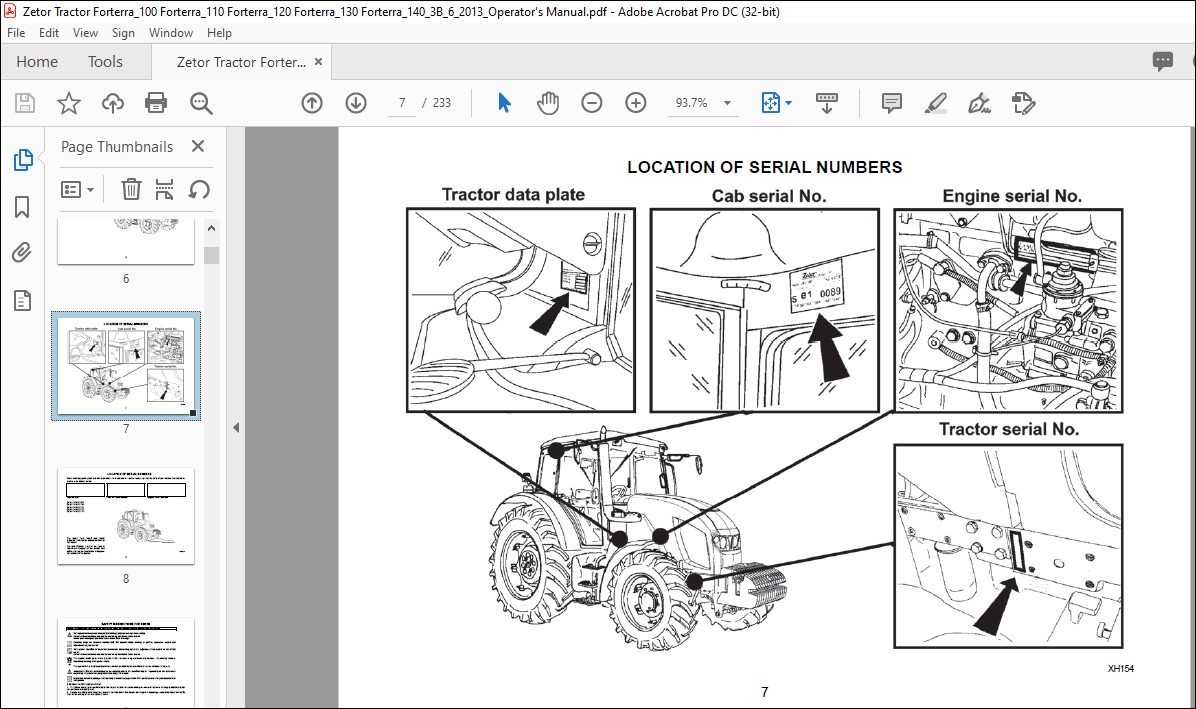Open the Edit menu
Screen dimensions: 1196x709
(49, 33)
